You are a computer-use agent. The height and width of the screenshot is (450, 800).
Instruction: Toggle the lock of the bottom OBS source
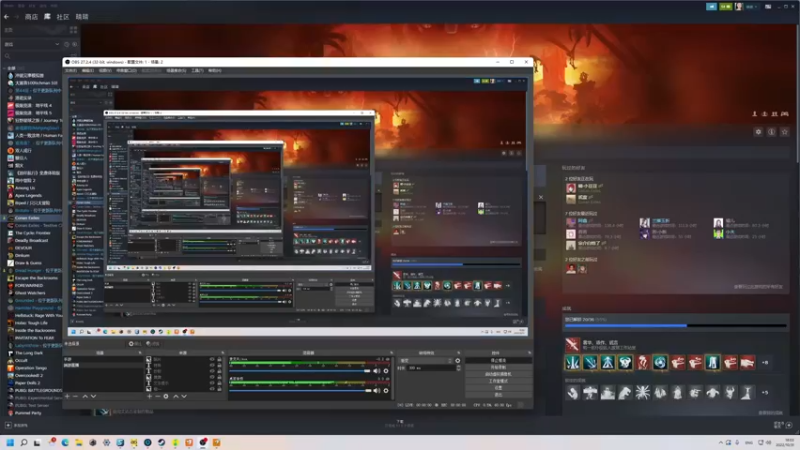click(x=219, y=389)
